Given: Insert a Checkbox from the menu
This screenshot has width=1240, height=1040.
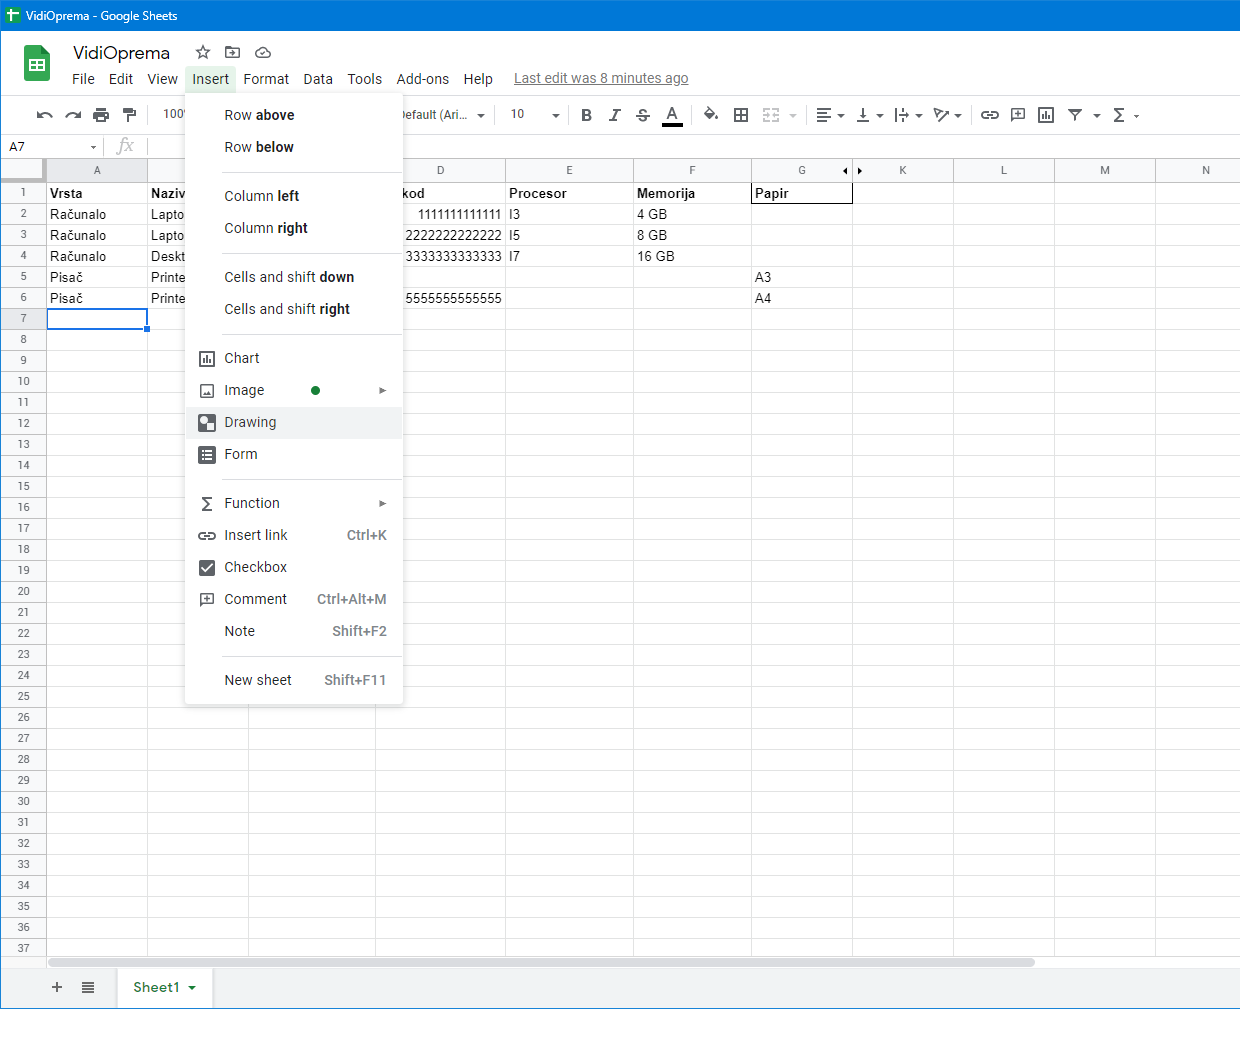Looking at the screenshot, I should [255, 567].
